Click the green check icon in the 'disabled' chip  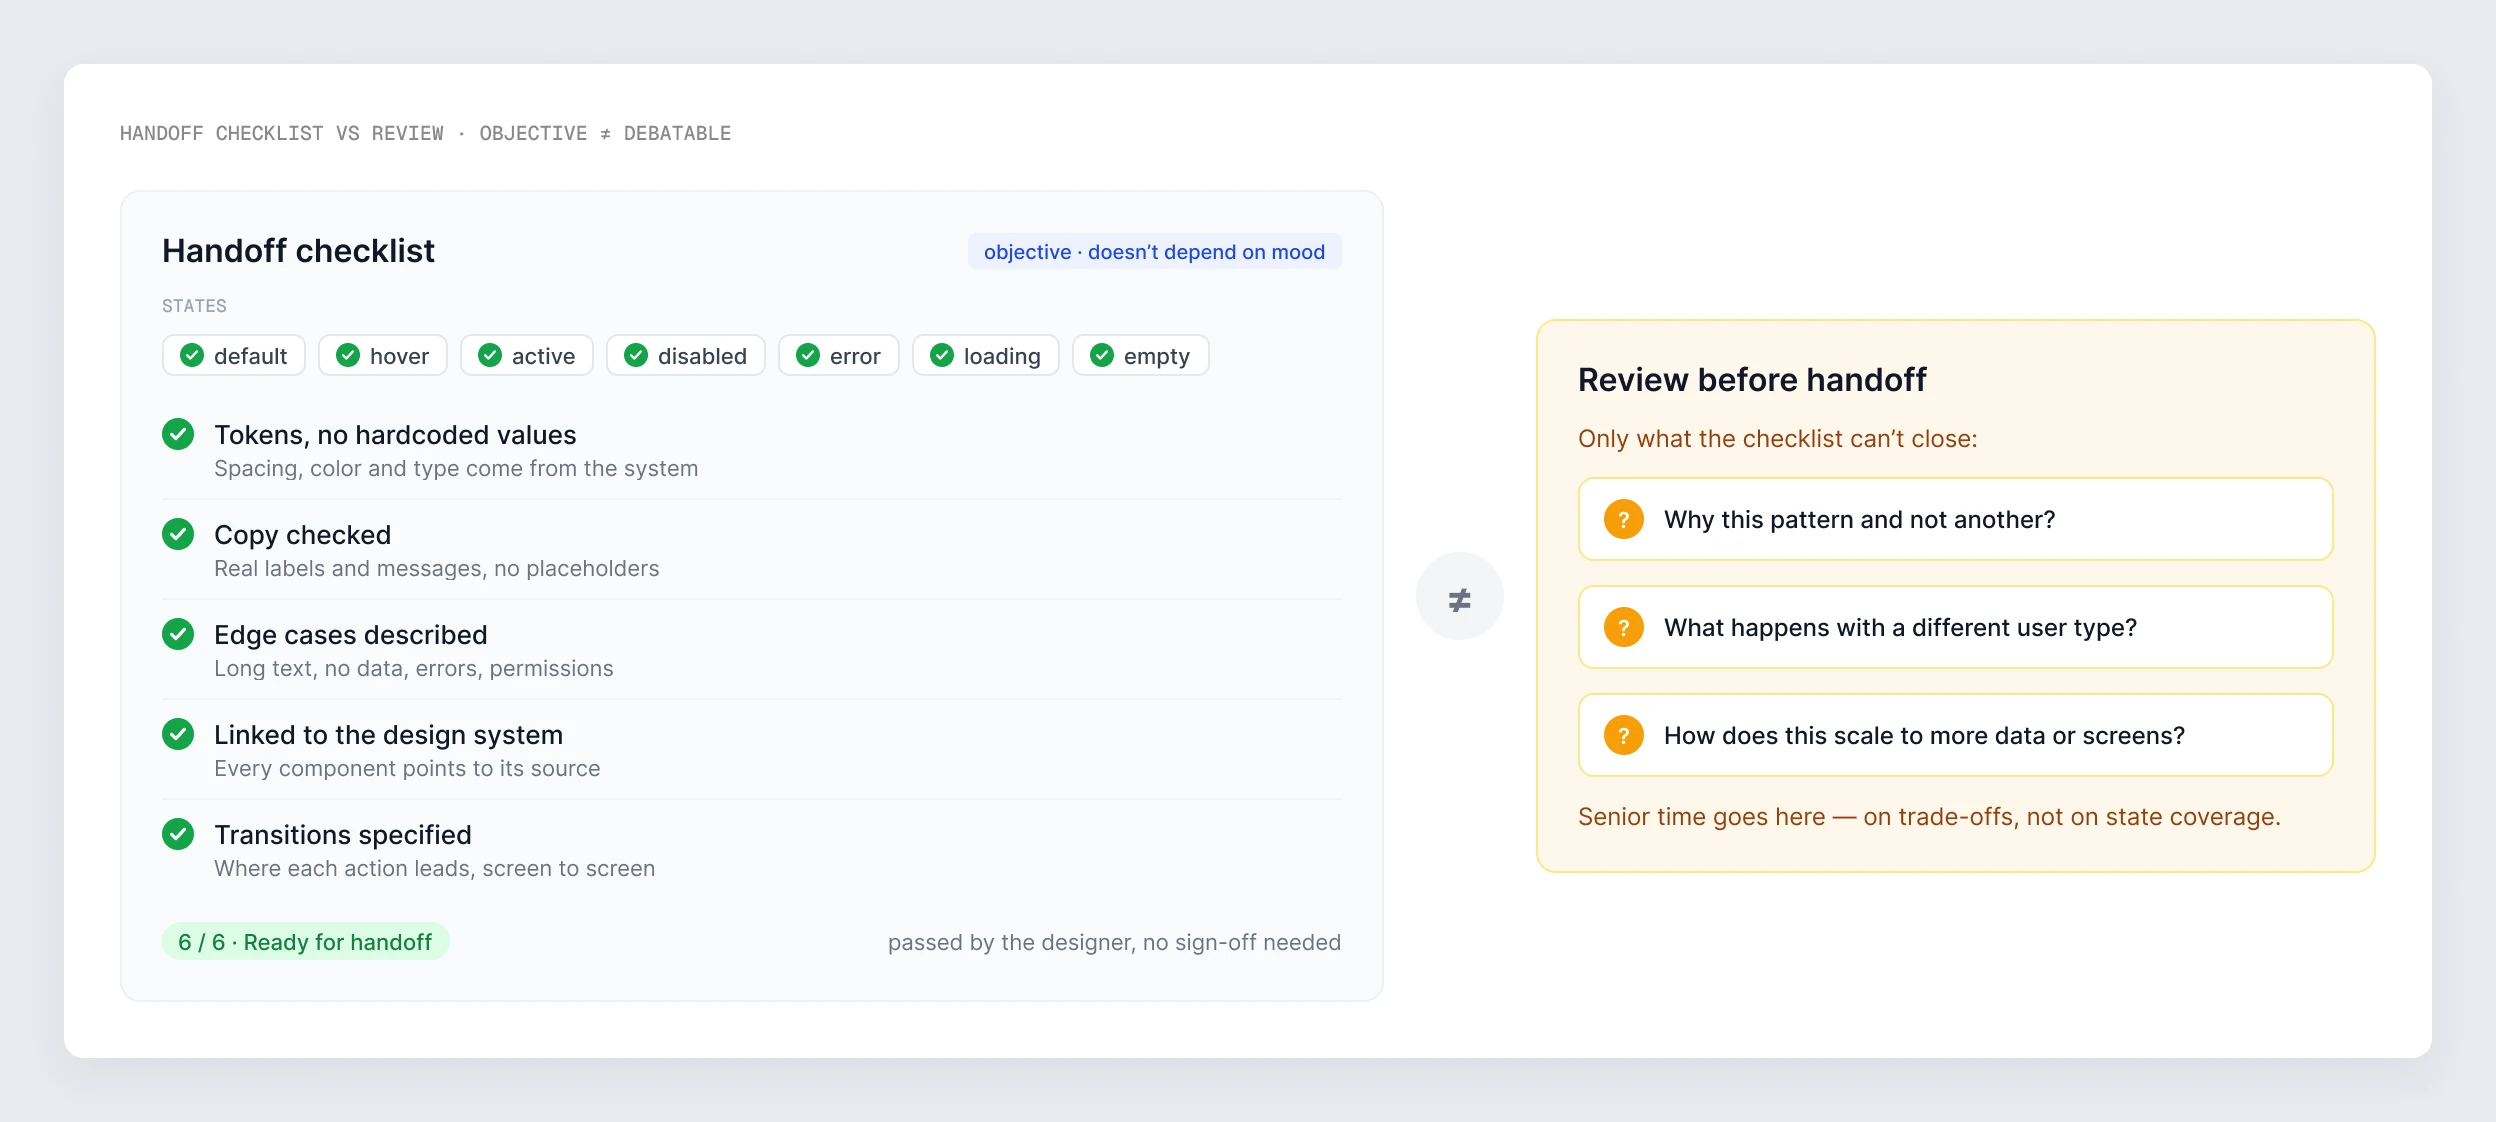pyautogui.click(x=636, y=355)
